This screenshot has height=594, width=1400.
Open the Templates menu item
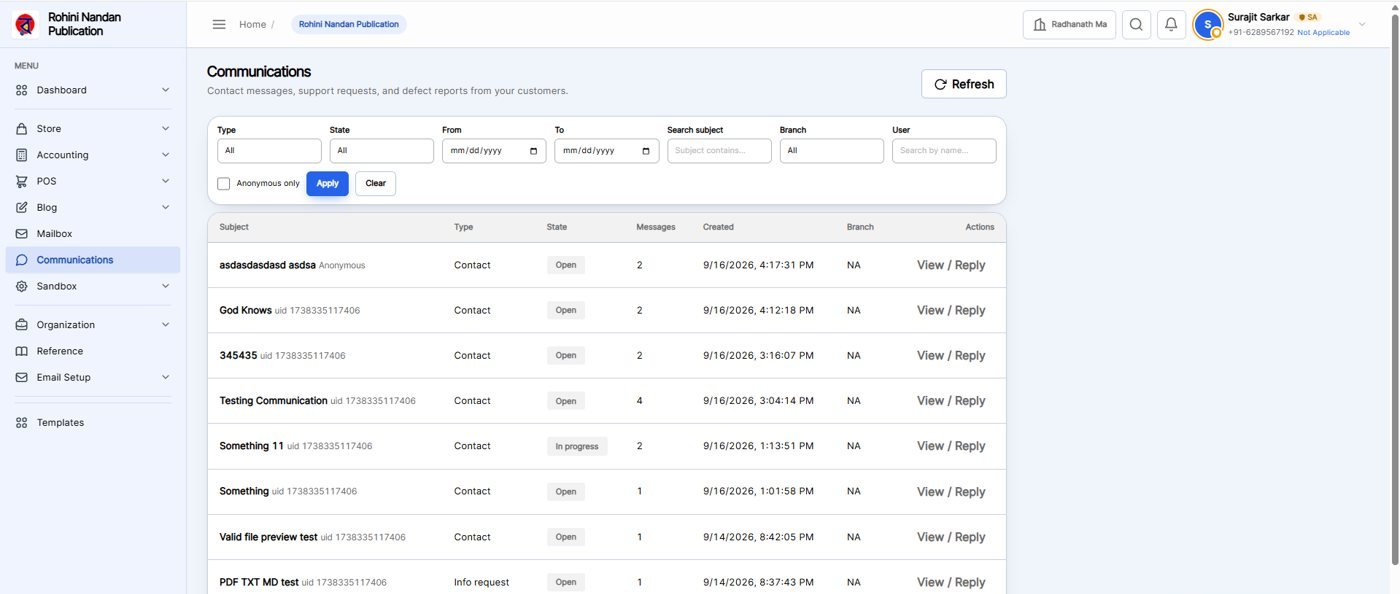[93, 423]
